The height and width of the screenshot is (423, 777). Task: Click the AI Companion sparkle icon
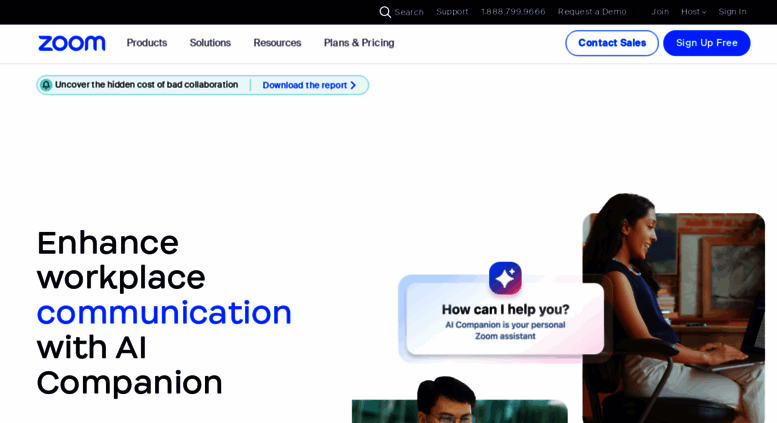coord(505,278)
